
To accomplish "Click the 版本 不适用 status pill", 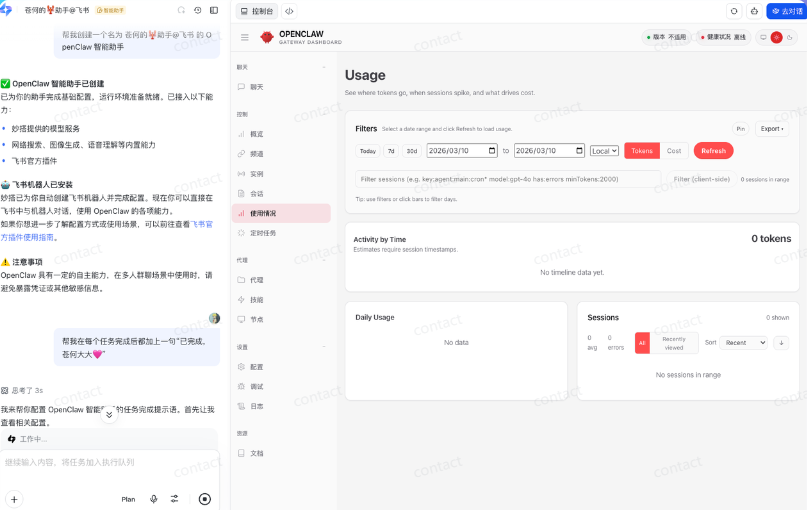I will (x=666, y=37).
